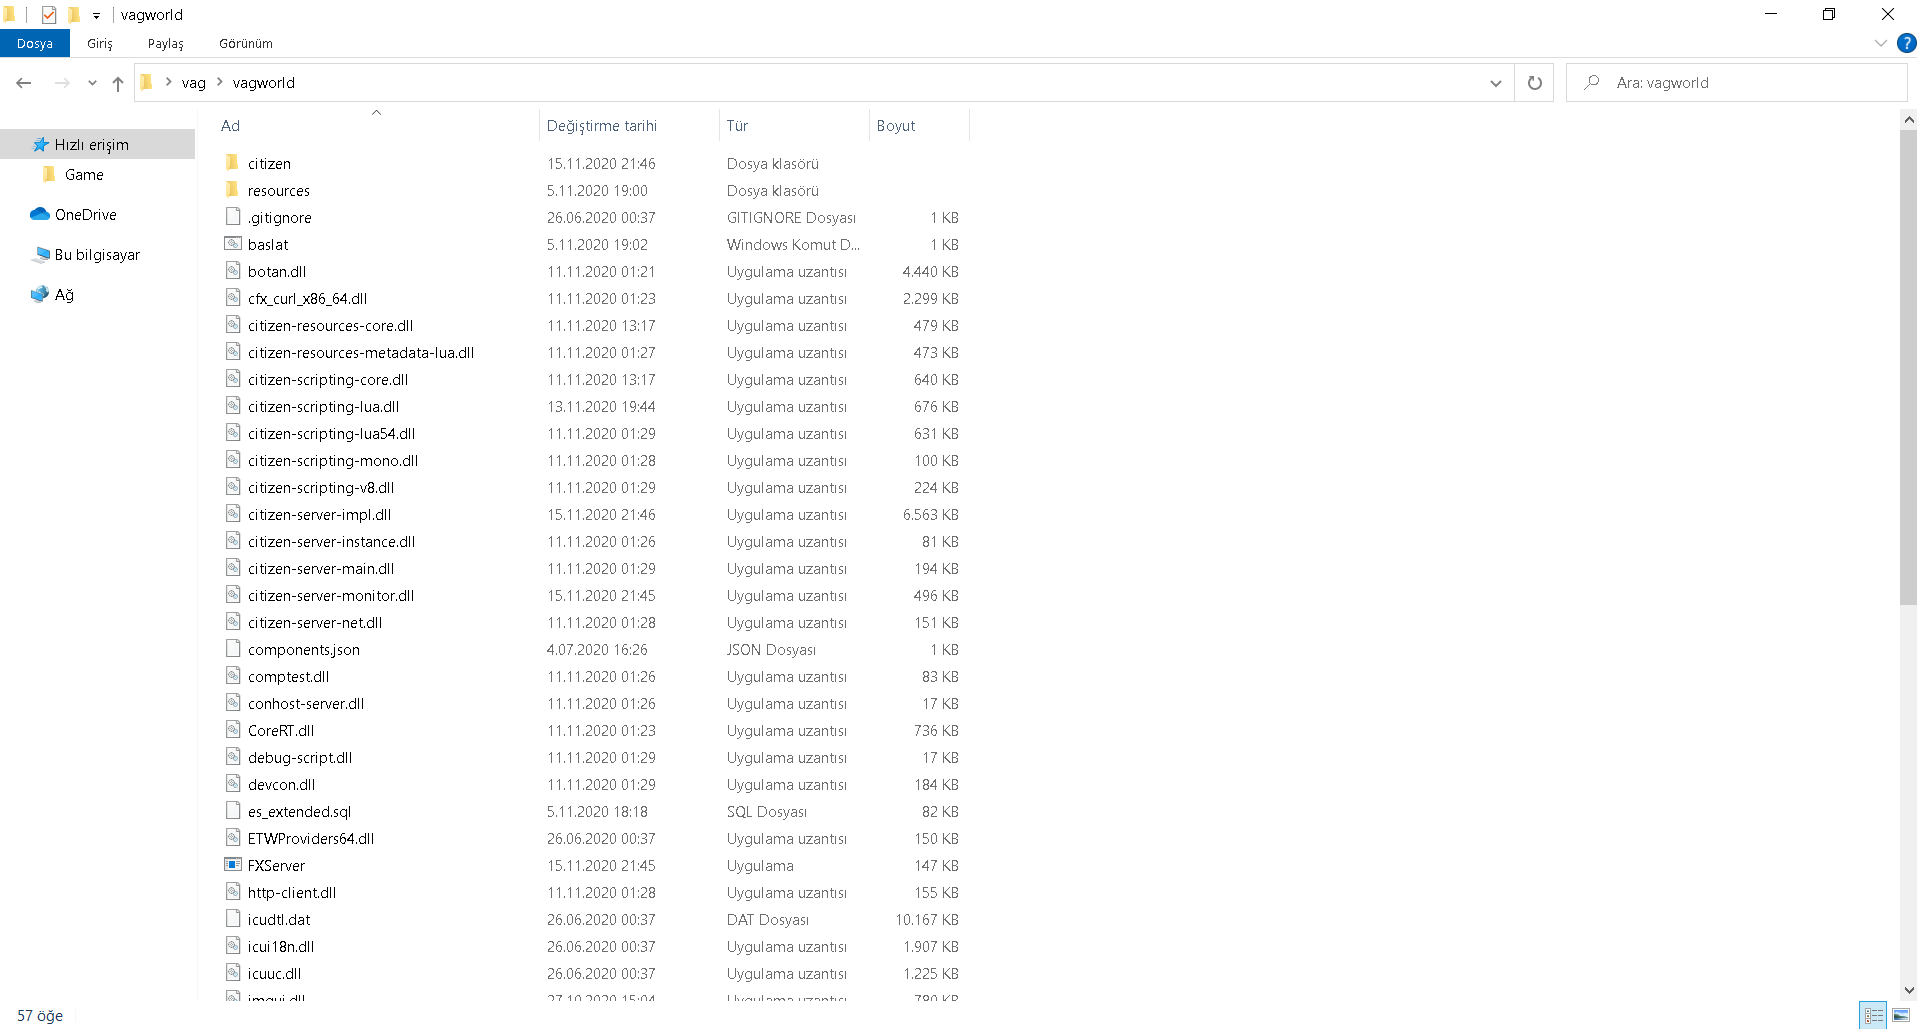The height and width of the screenshot is (1029, 1917).
Task: Open recent locations dropdown arrow
Action: (92, 83)
